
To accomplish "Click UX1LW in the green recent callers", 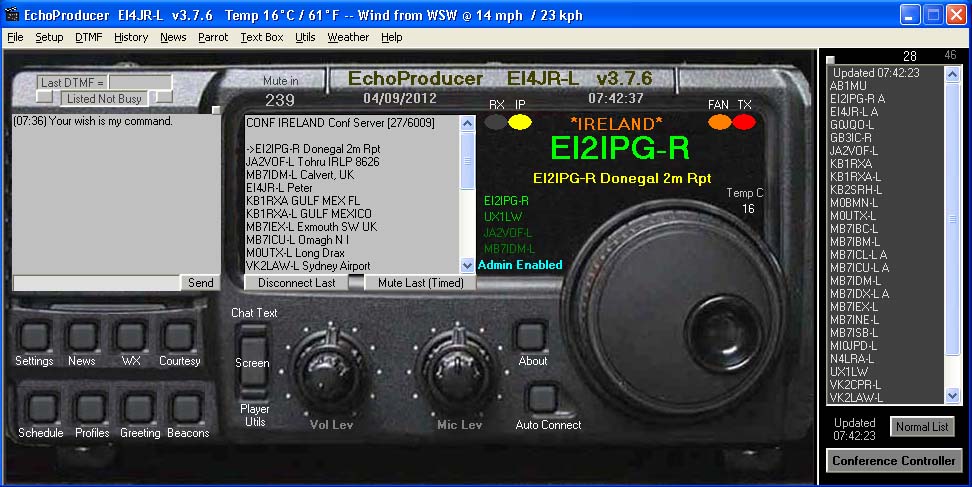I will coord(503,217).
